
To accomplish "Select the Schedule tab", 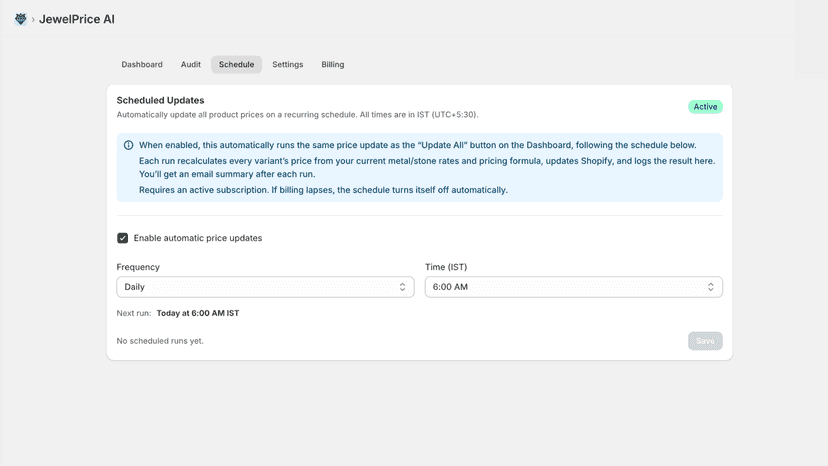I will click(x=237, y=64).
